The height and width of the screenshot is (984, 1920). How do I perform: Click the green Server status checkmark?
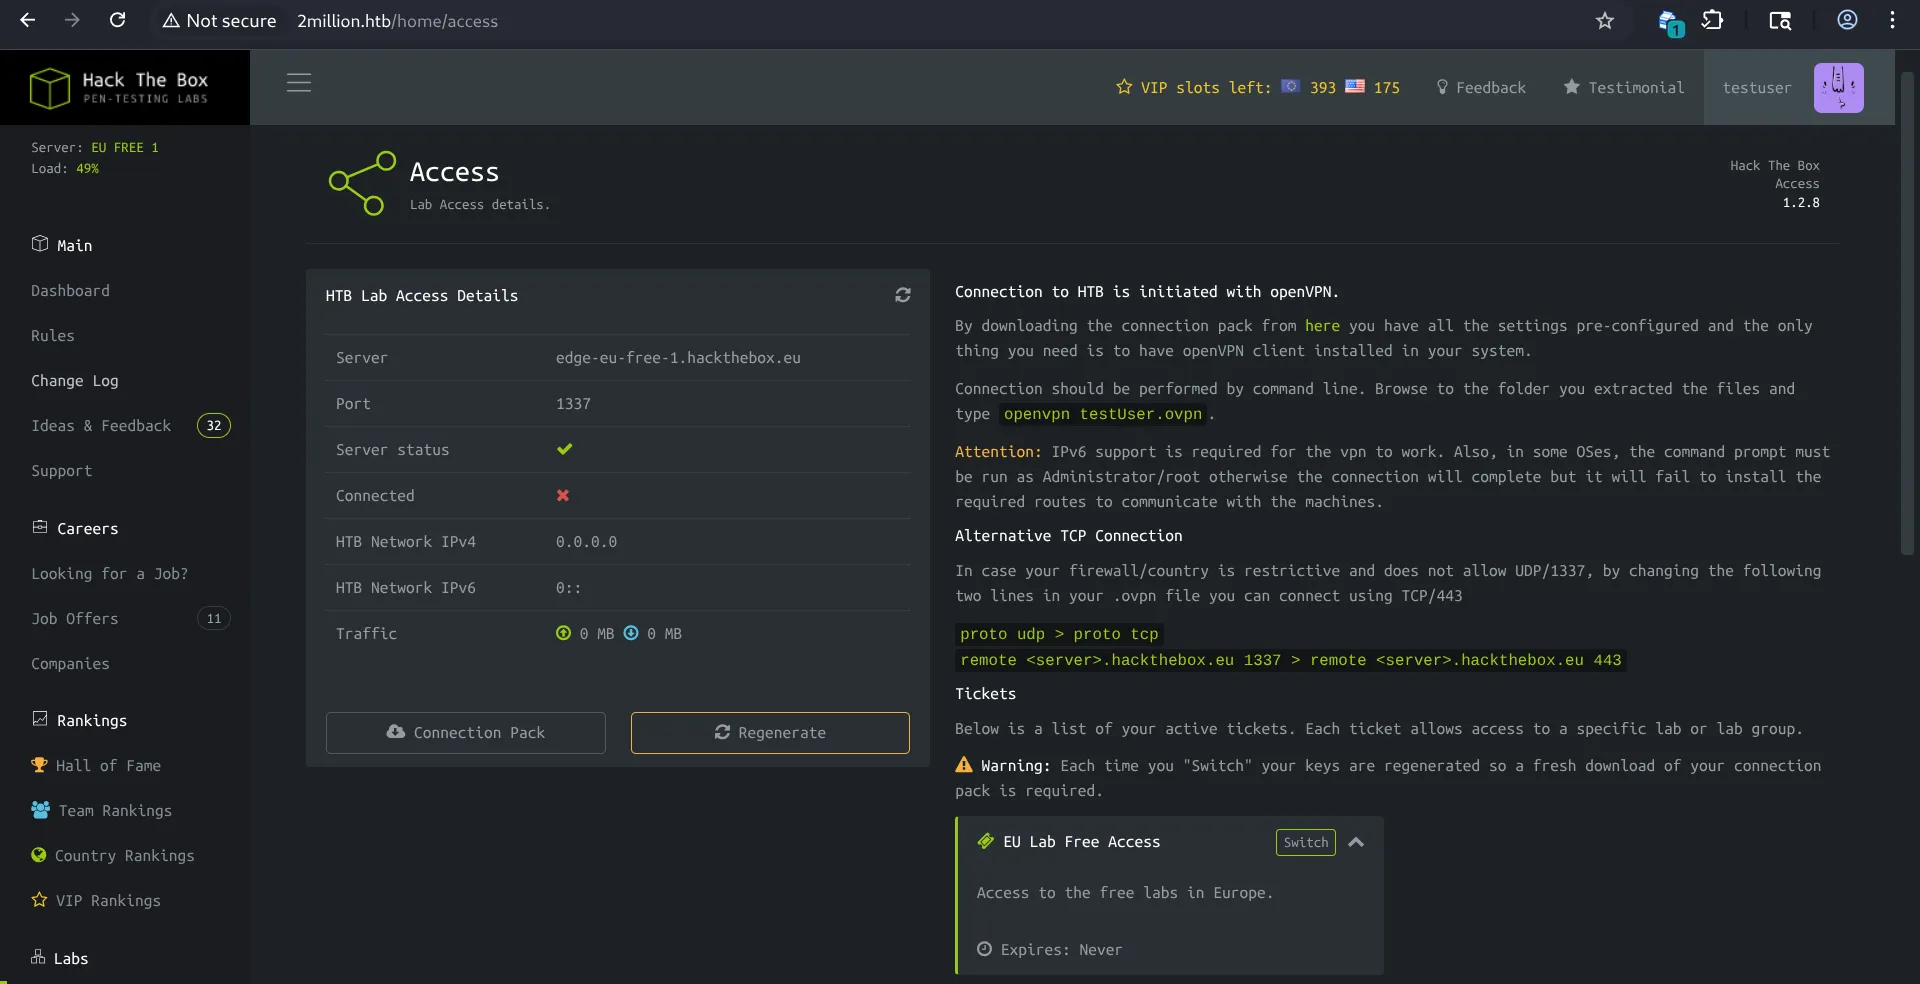[565, 449]
